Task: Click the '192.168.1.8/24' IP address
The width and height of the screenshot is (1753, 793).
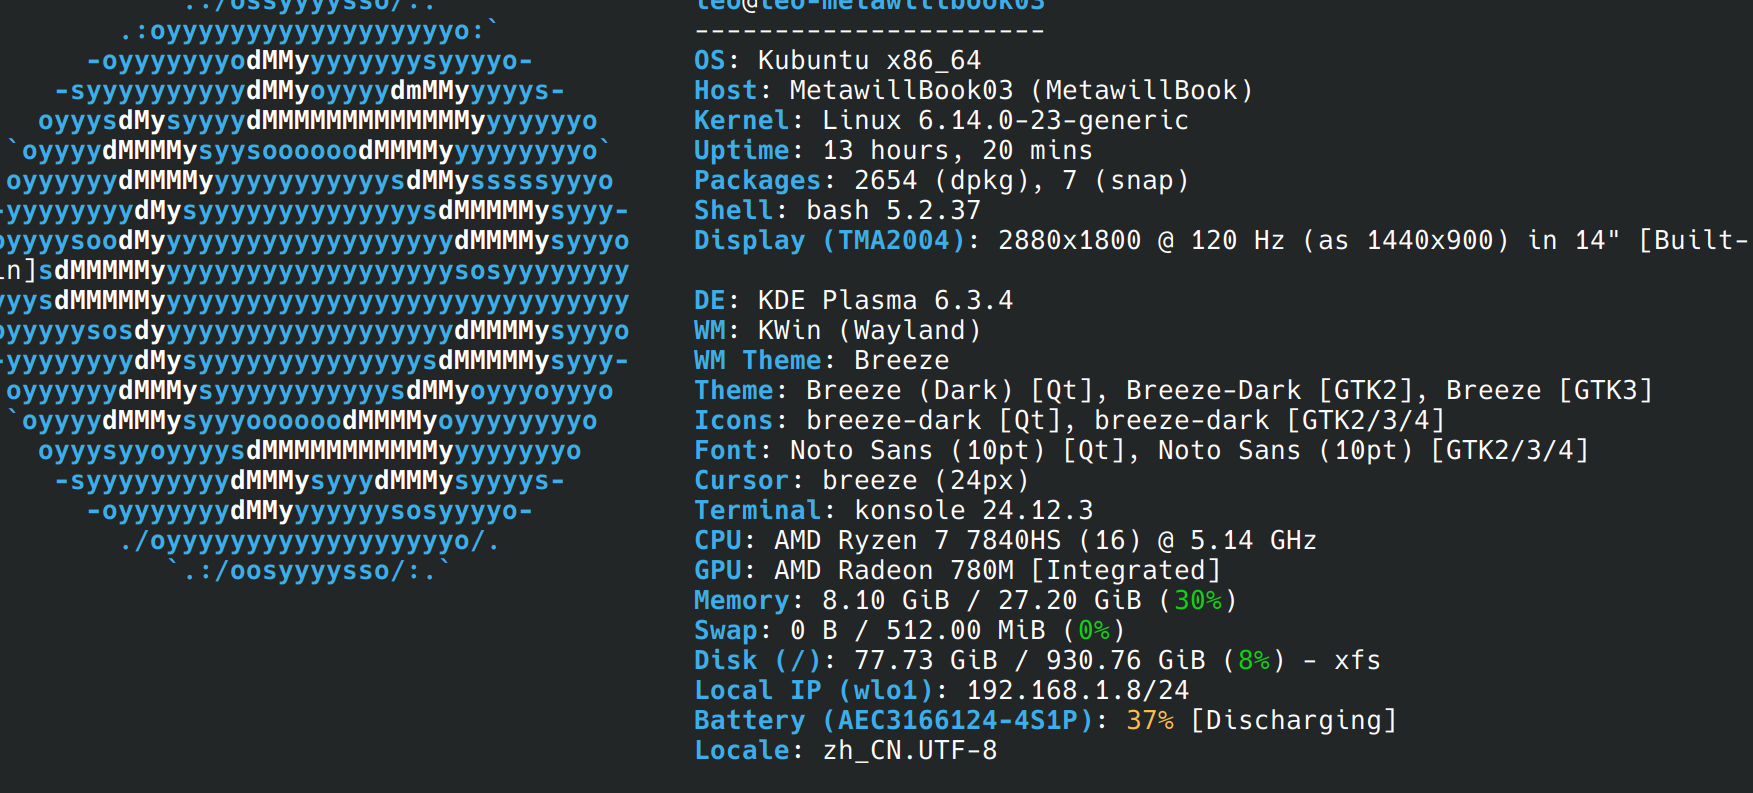Action: click(1078, 690)
